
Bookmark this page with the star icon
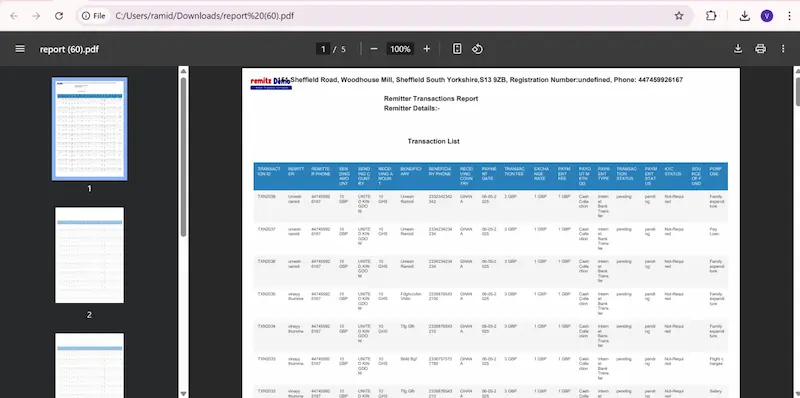(679, 16)
